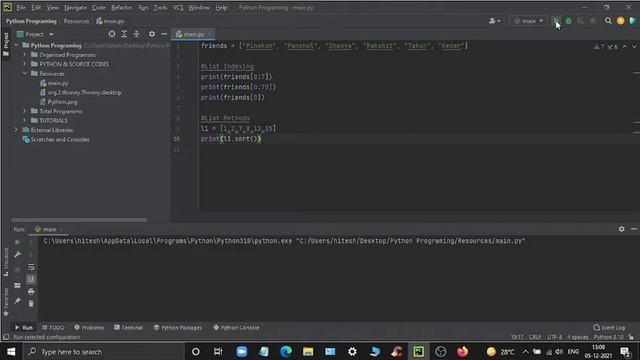The height and width of the screenshot is (360, 640).
Task: Click the UTF-8 encoding in status bar
Action: pyautogui.click(x=554, y=337)
